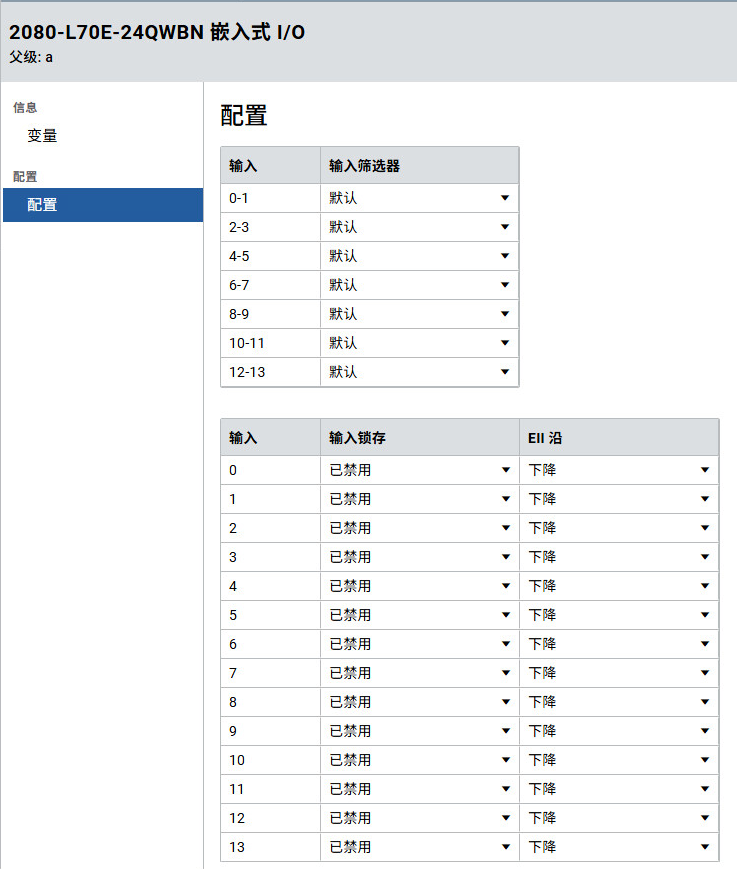Open EII 沿 dropdown for input 6
737x869 pixels.
(619, 644)
